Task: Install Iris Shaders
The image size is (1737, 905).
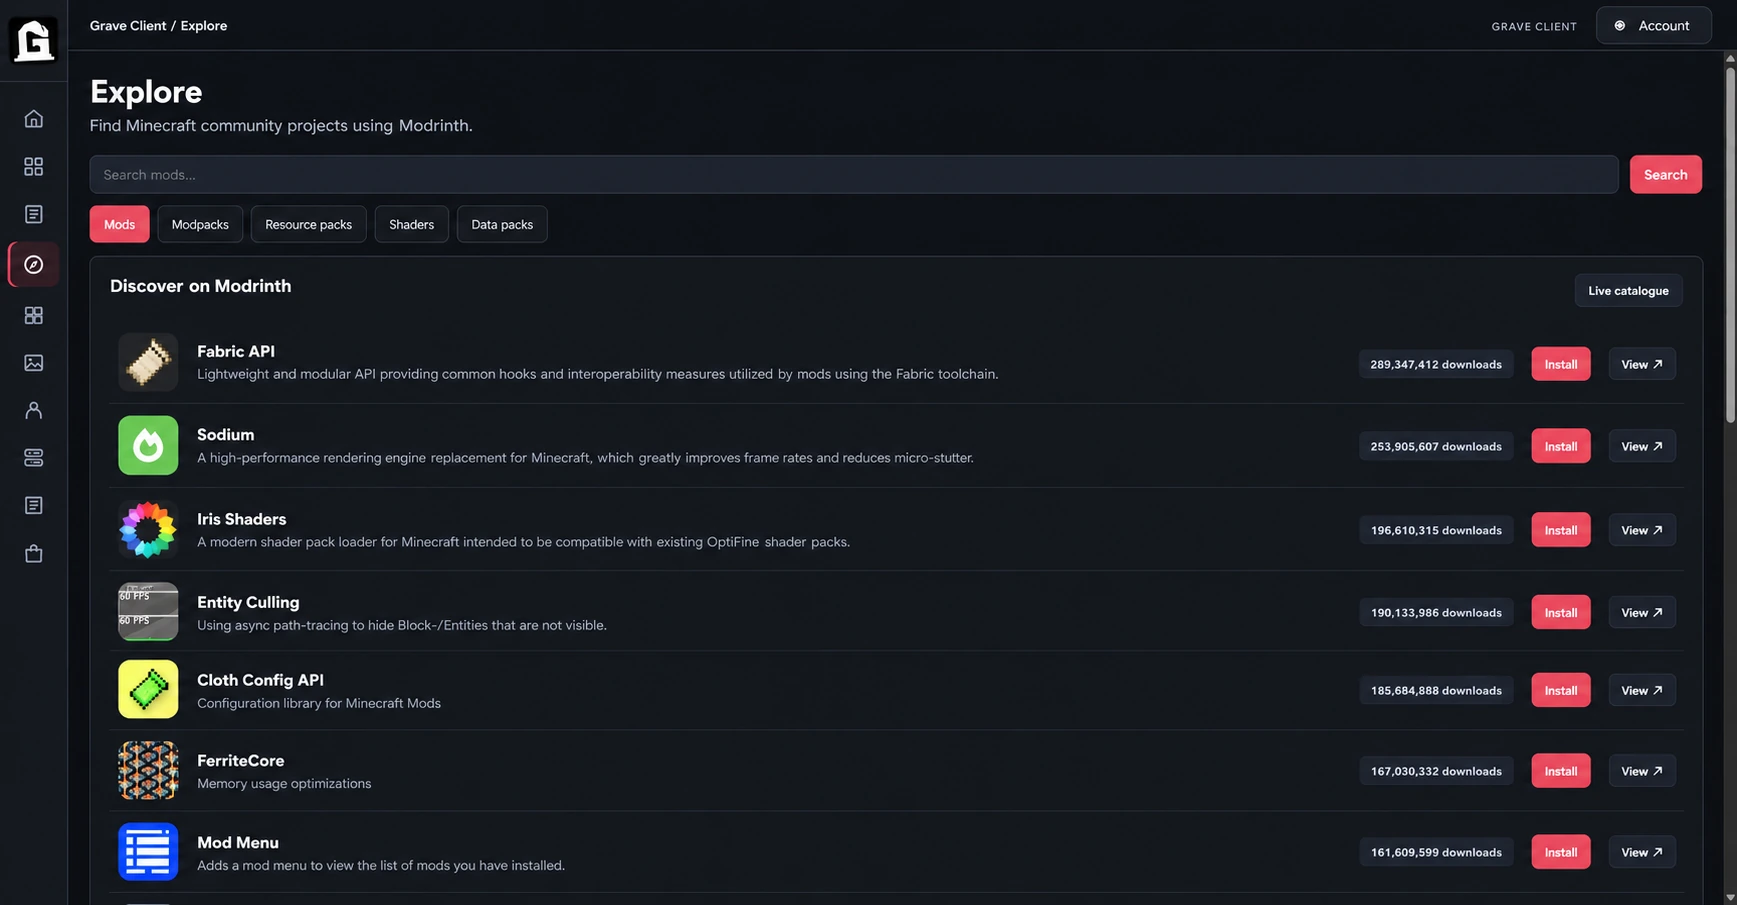Action: (x=1561, y=530)
